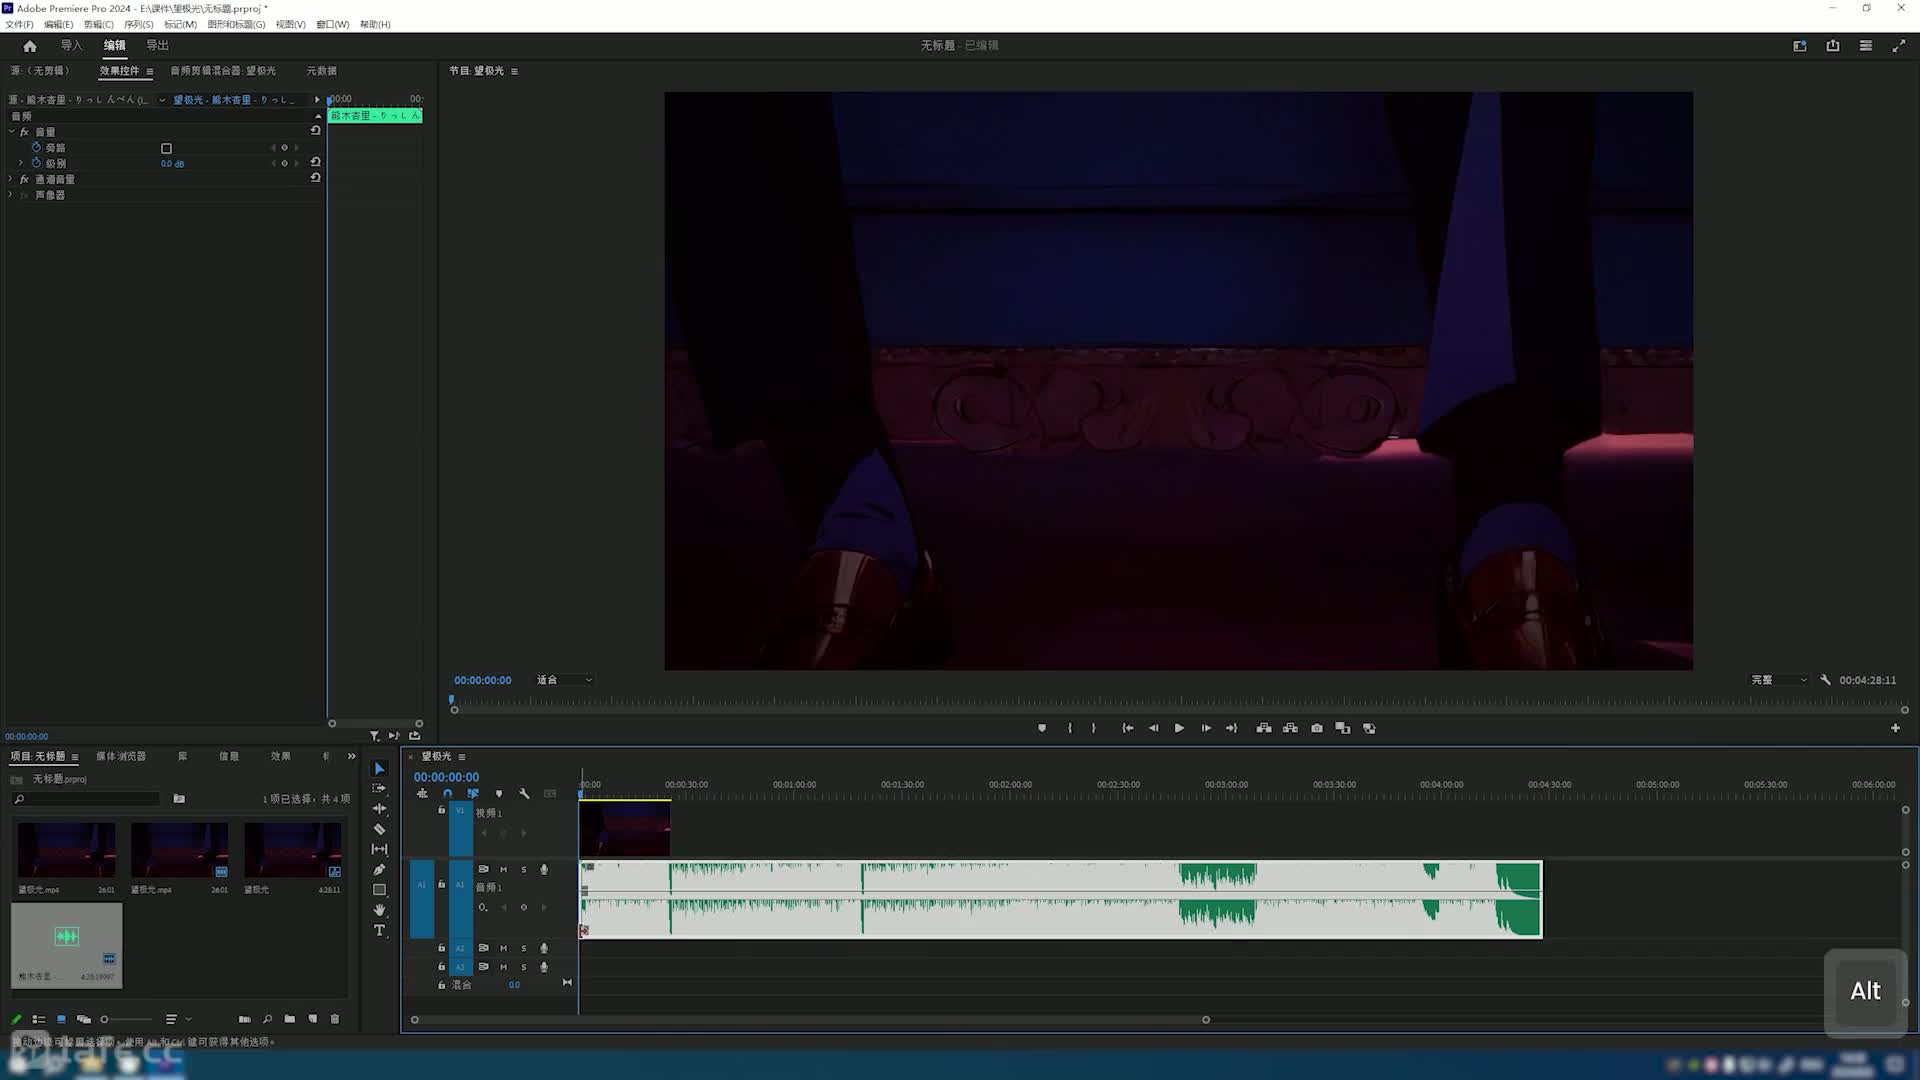Screen dimensions: 1920x1080
Task: Select the Ripple Edit tool
Action: 379,809
